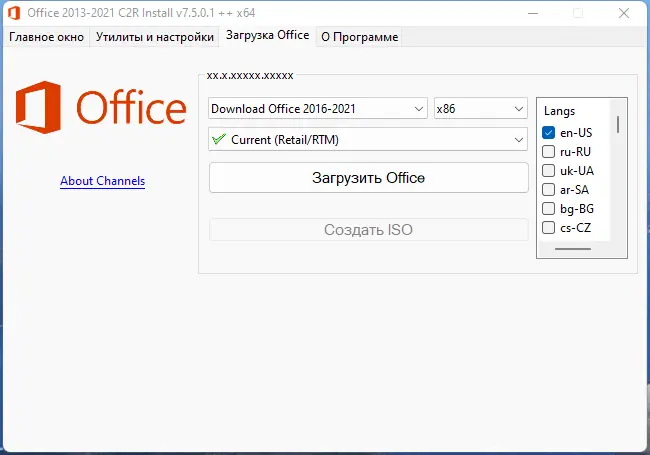Switch to the Главное окно tab

[46, 37]
